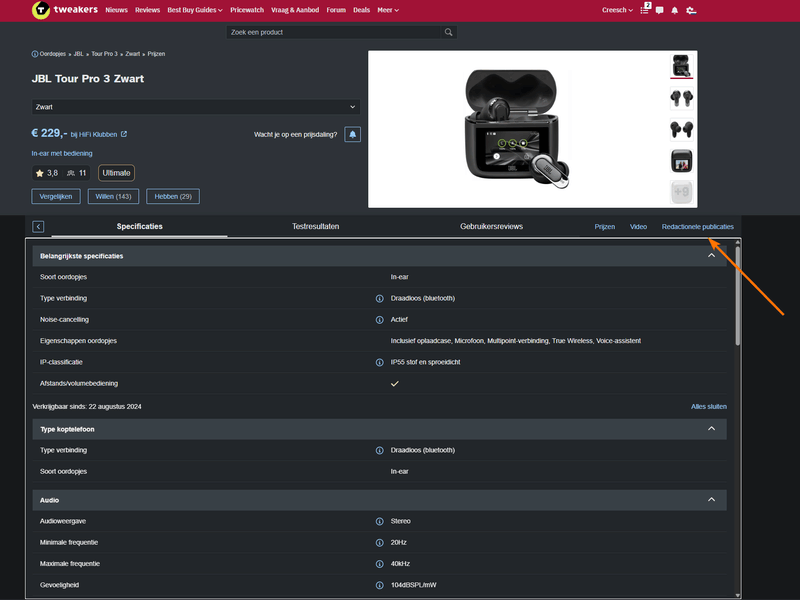Open external link icon next to HiFi Klubben
800x600 pixels.
124,134
